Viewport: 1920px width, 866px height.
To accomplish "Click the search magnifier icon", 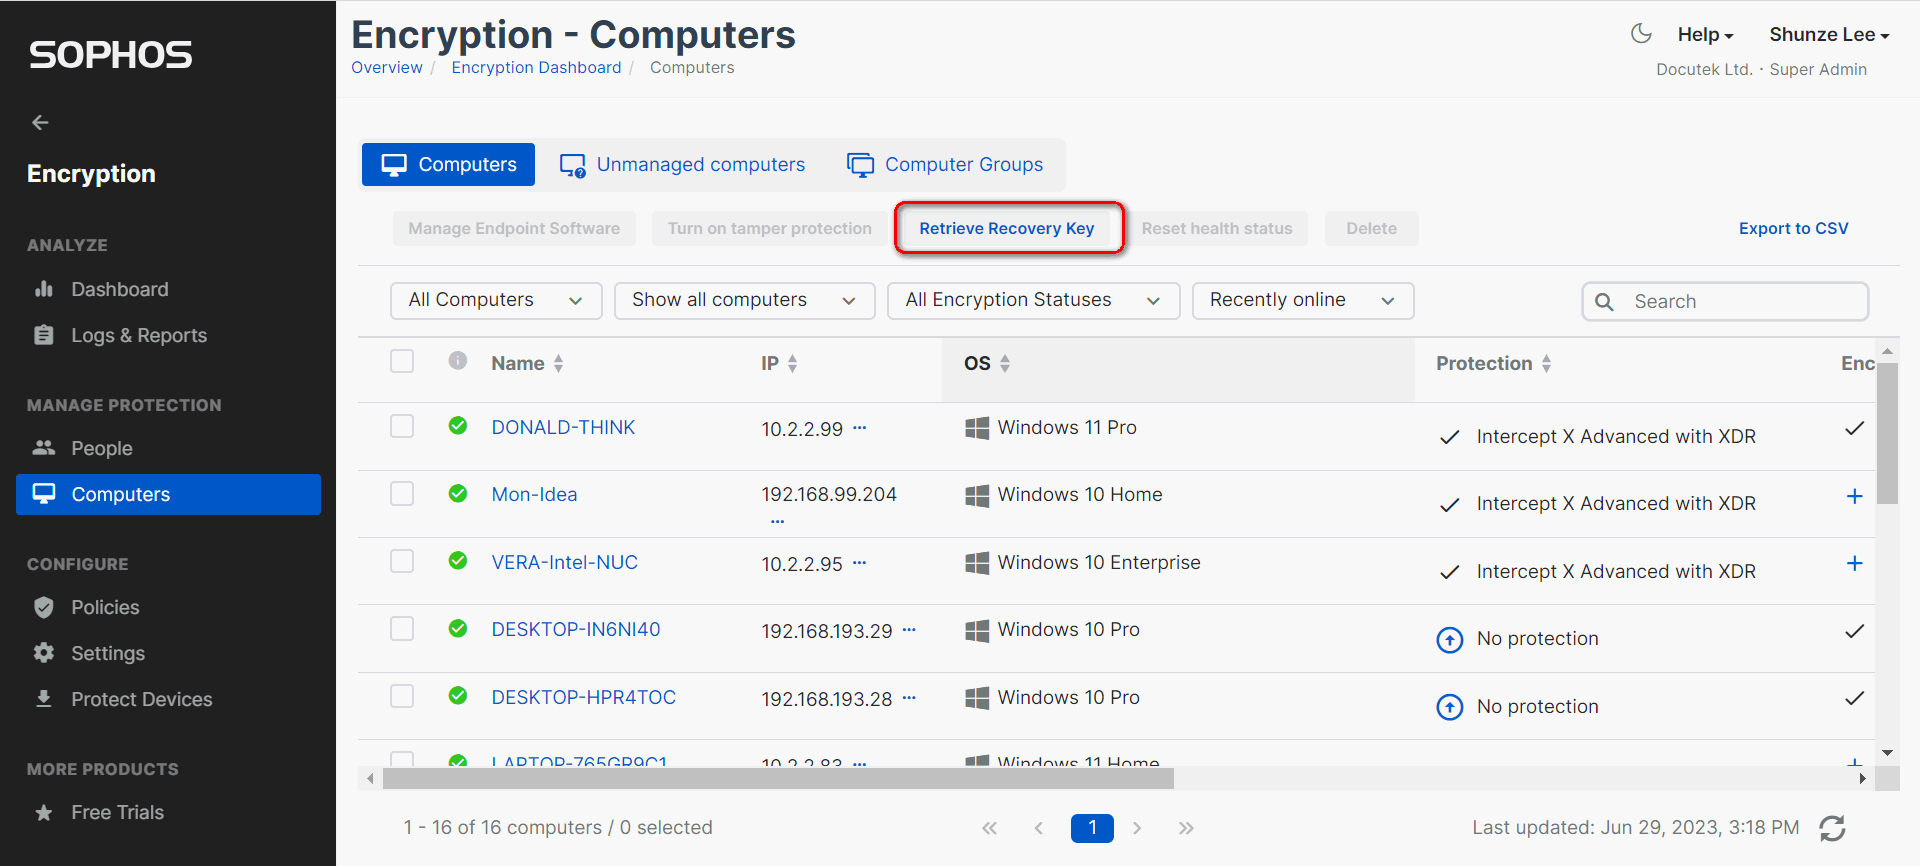I will [x=1604, y=302].
